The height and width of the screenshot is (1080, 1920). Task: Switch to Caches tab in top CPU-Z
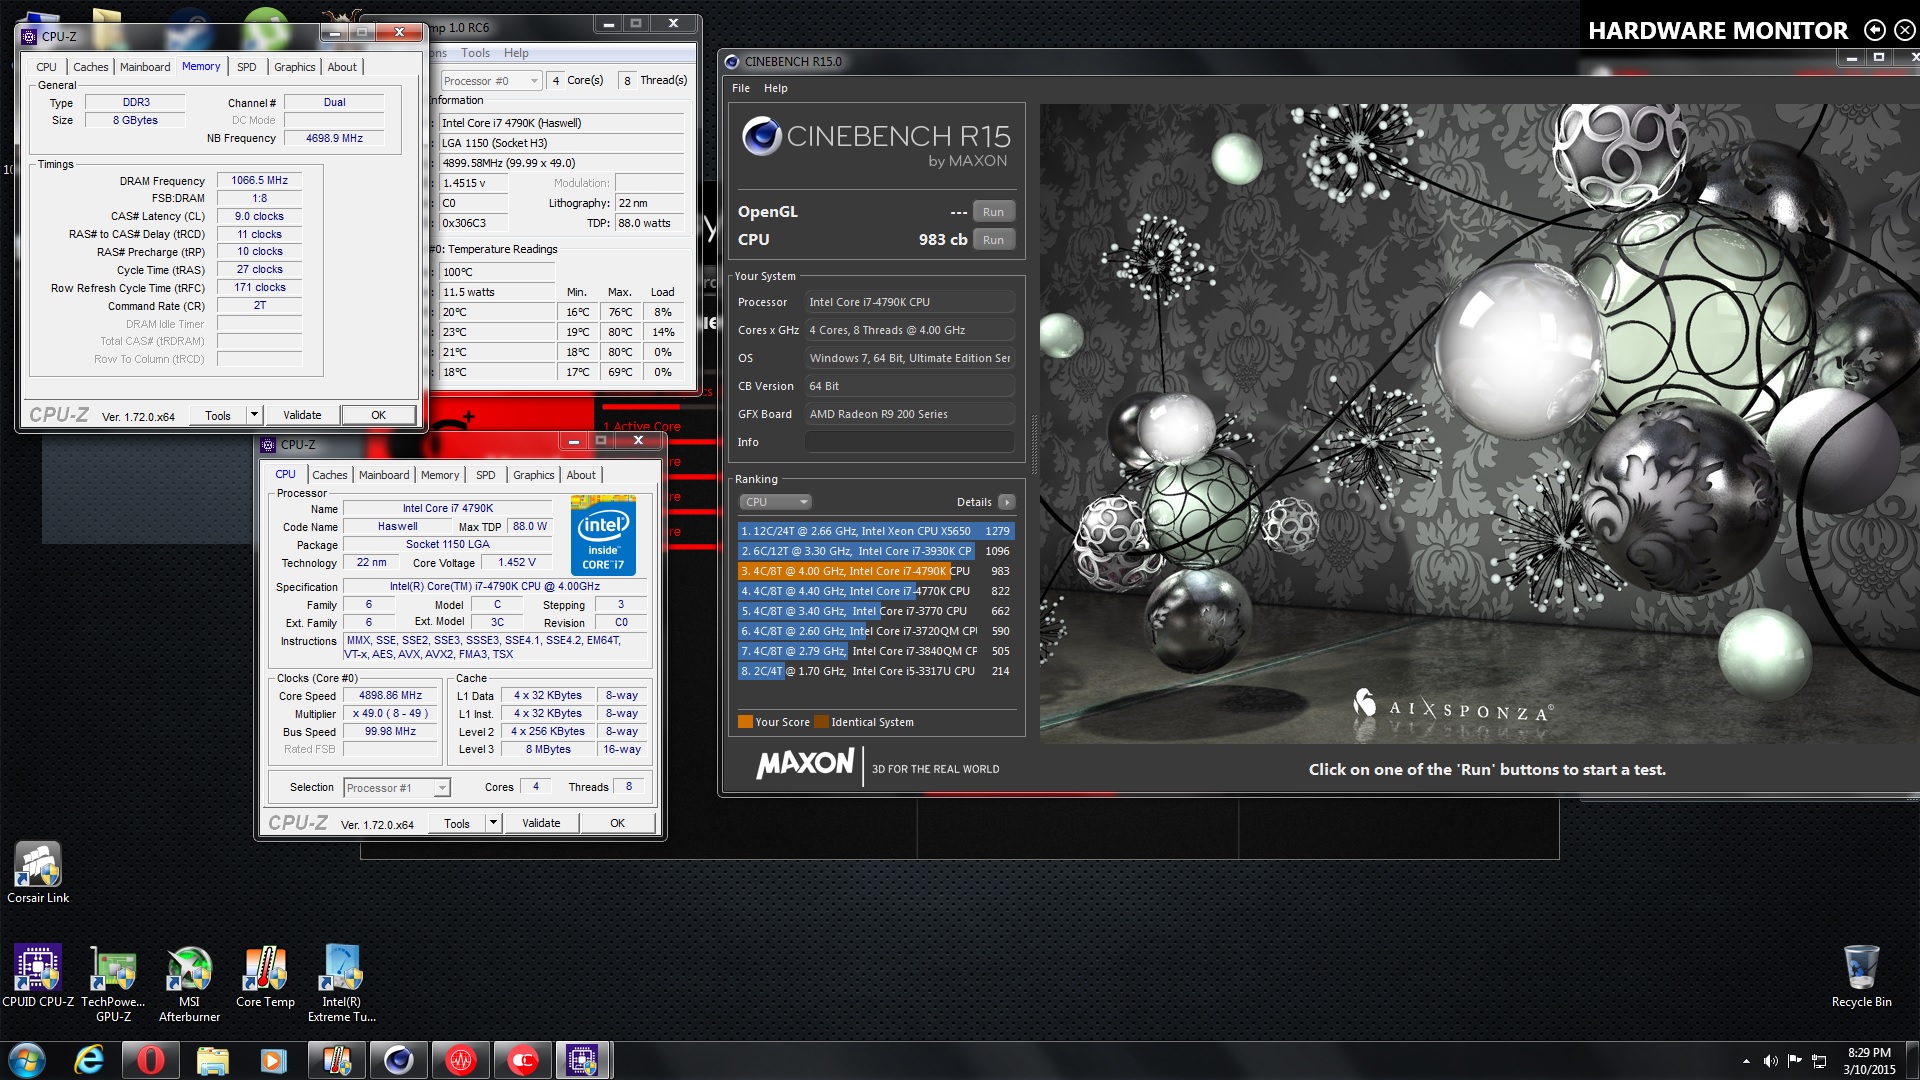coord(90,67)
